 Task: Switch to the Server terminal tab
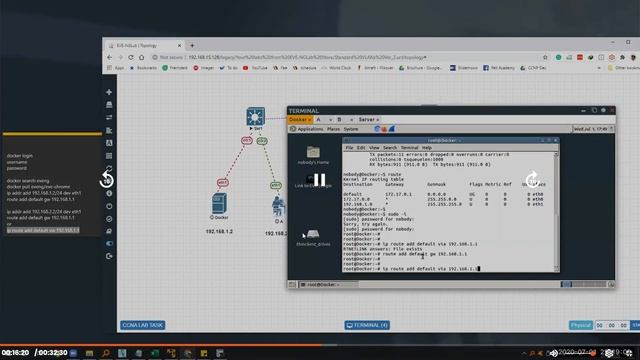click(369, 120)
